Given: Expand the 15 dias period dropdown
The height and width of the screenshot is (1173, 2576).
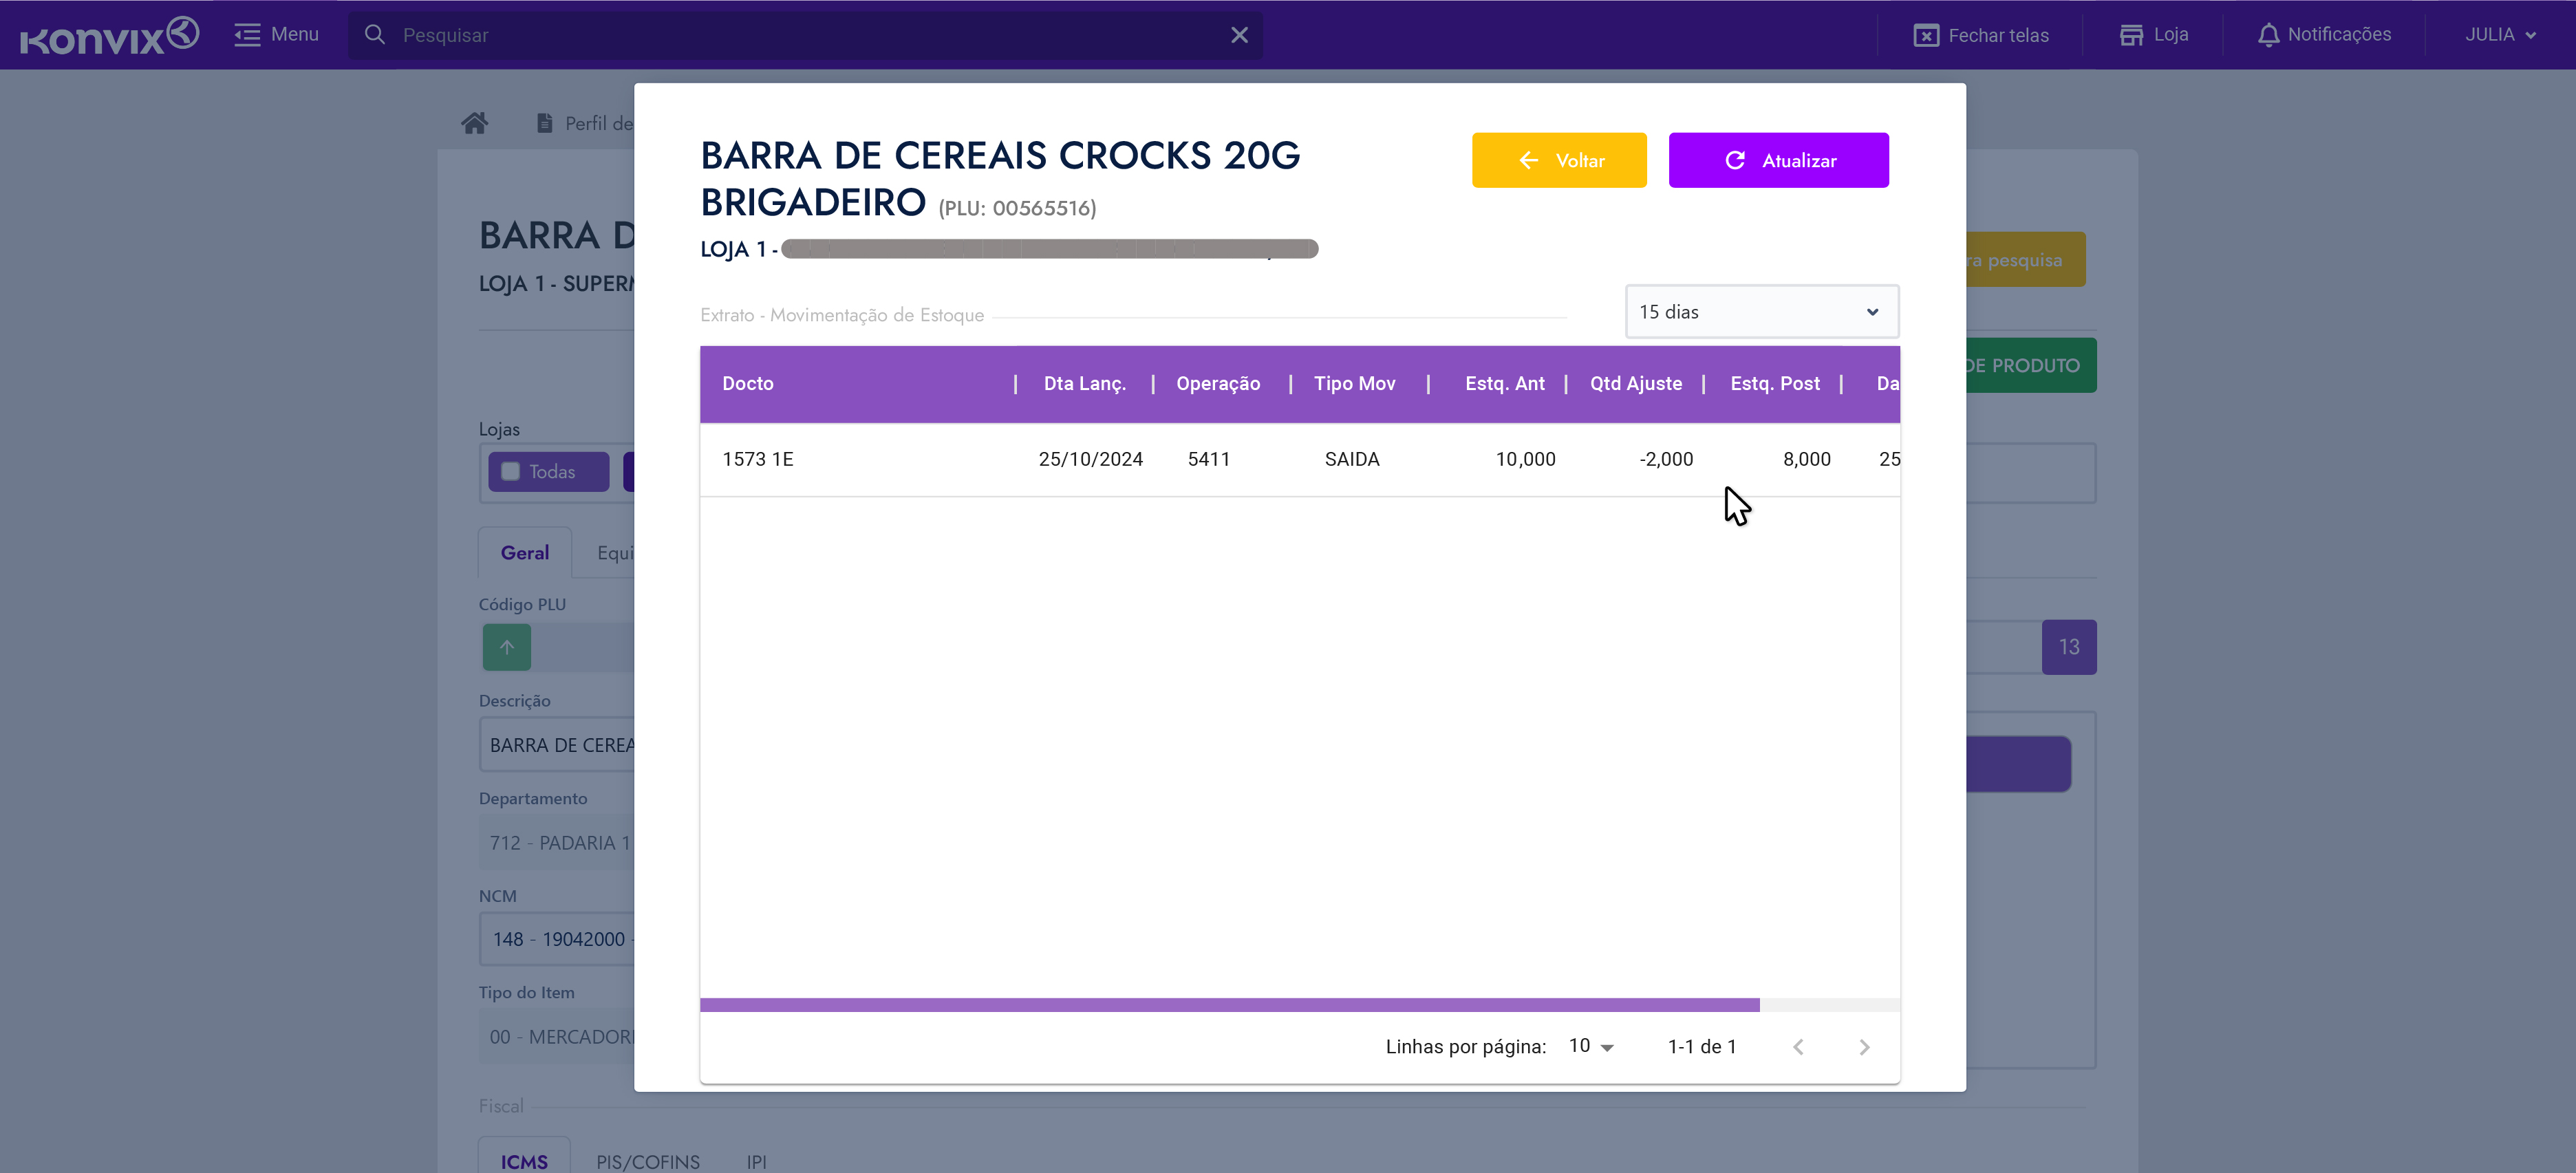Looking at the screenshot, I should [x=1760, y=312].
